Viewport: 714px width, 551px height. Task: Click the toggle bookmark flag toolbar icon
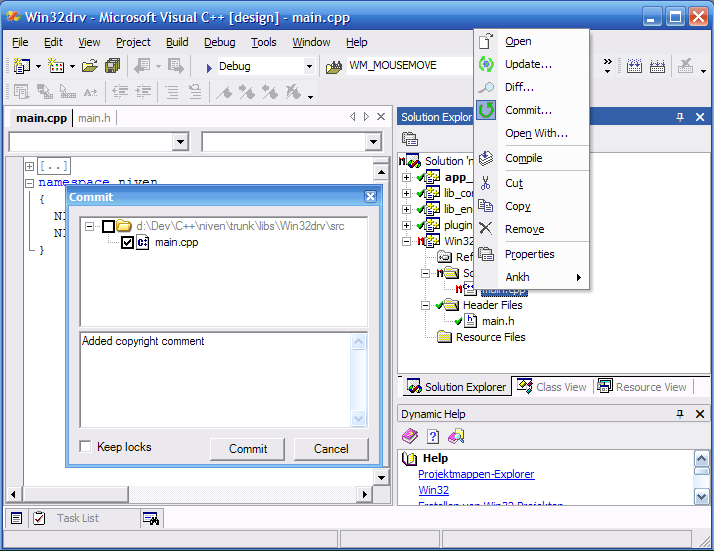pyautogui.click(x=224, y=92)
